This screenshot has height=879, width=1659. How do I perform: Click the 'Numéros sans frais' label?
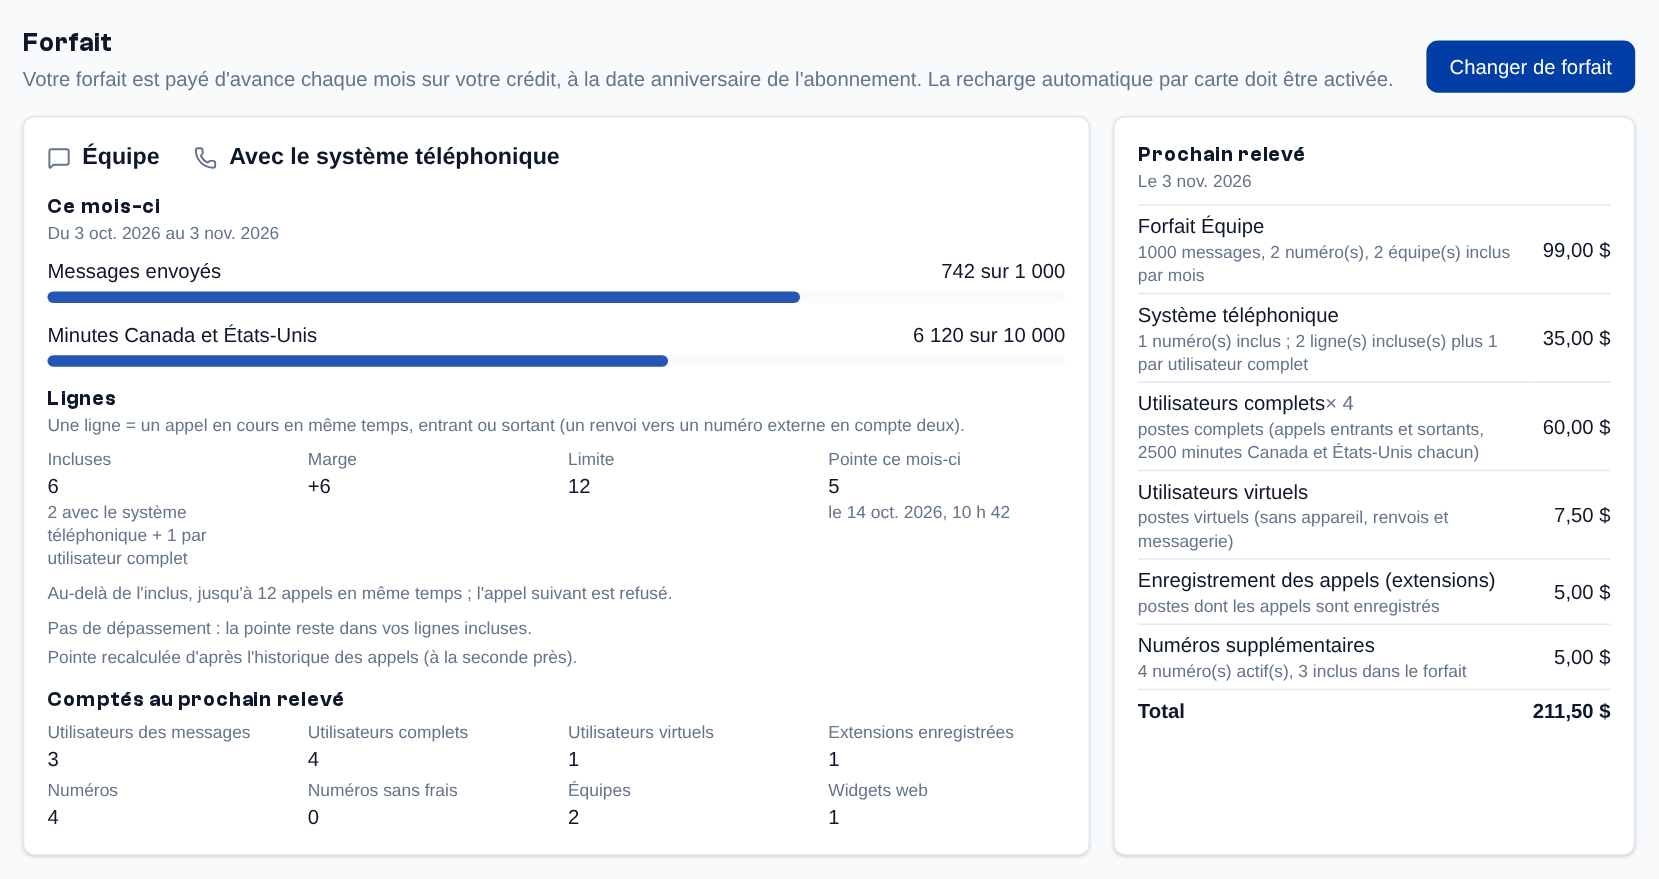pyautogui.click(x=383, y=790)
